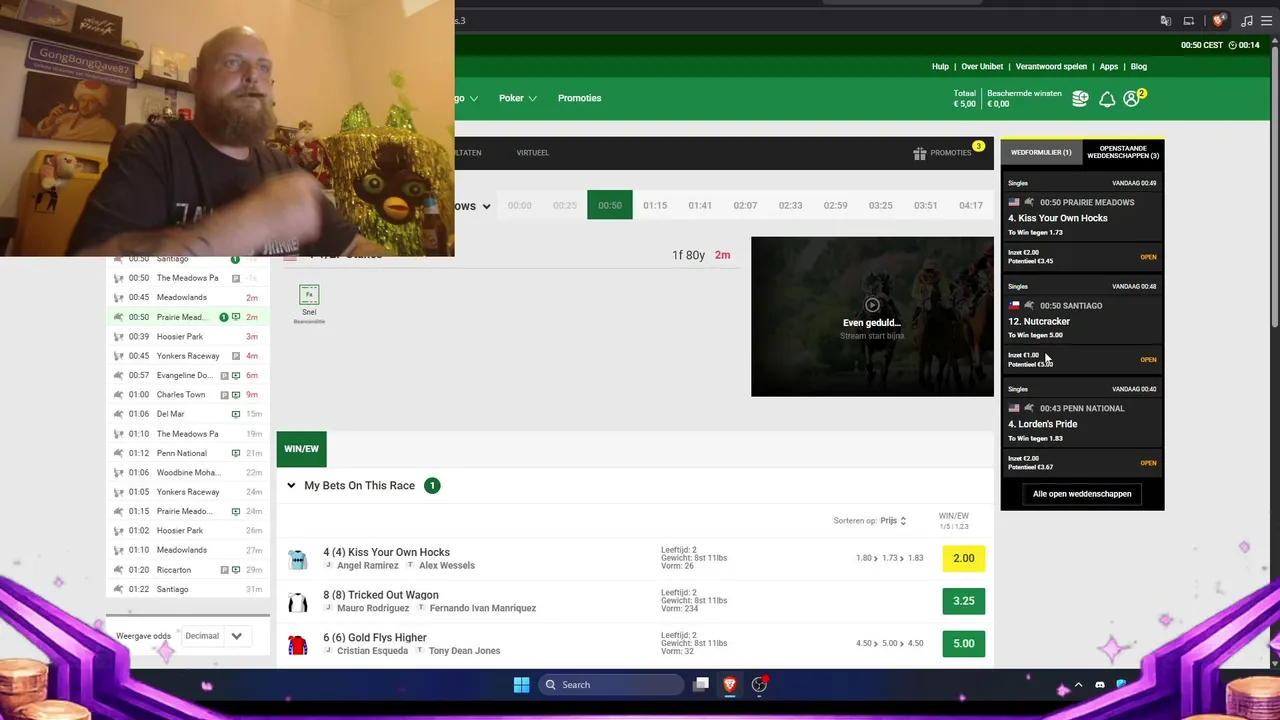
Task: Select the 00:50 race time tab
Action: click(x=610, y=205)
